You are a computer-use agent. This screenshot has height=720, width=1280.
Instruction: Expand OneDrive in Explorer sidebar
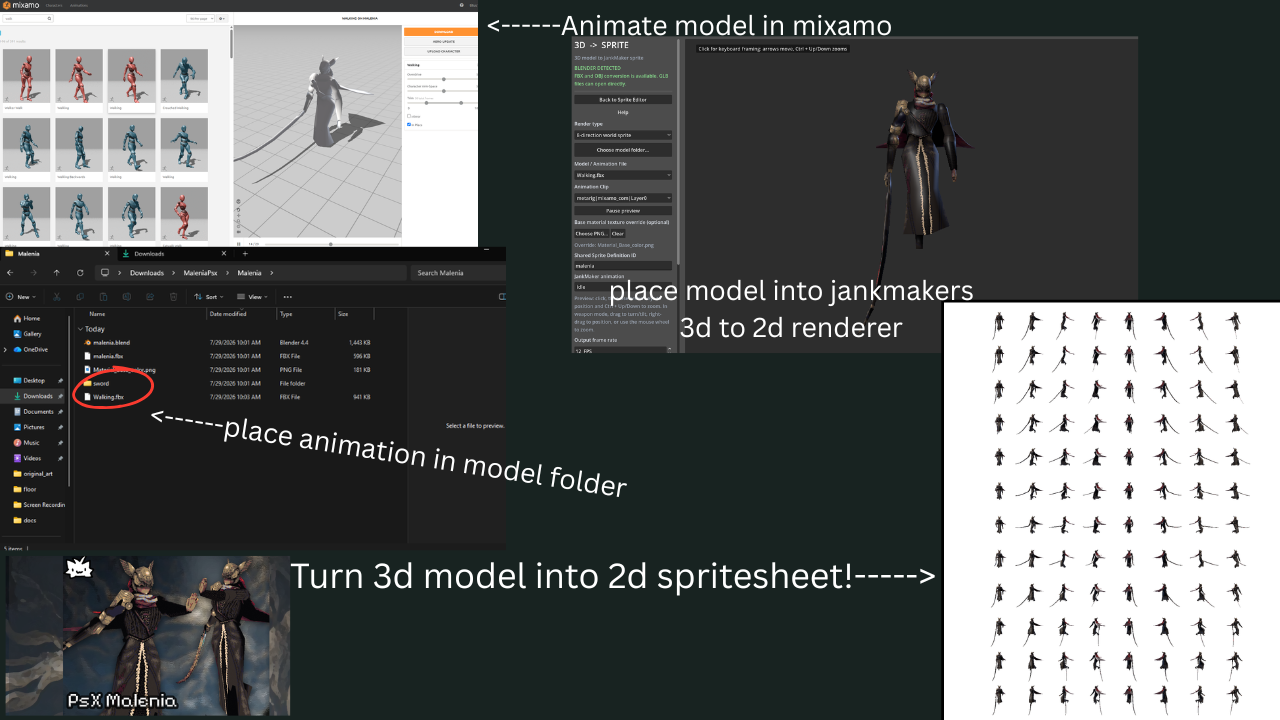6,349
